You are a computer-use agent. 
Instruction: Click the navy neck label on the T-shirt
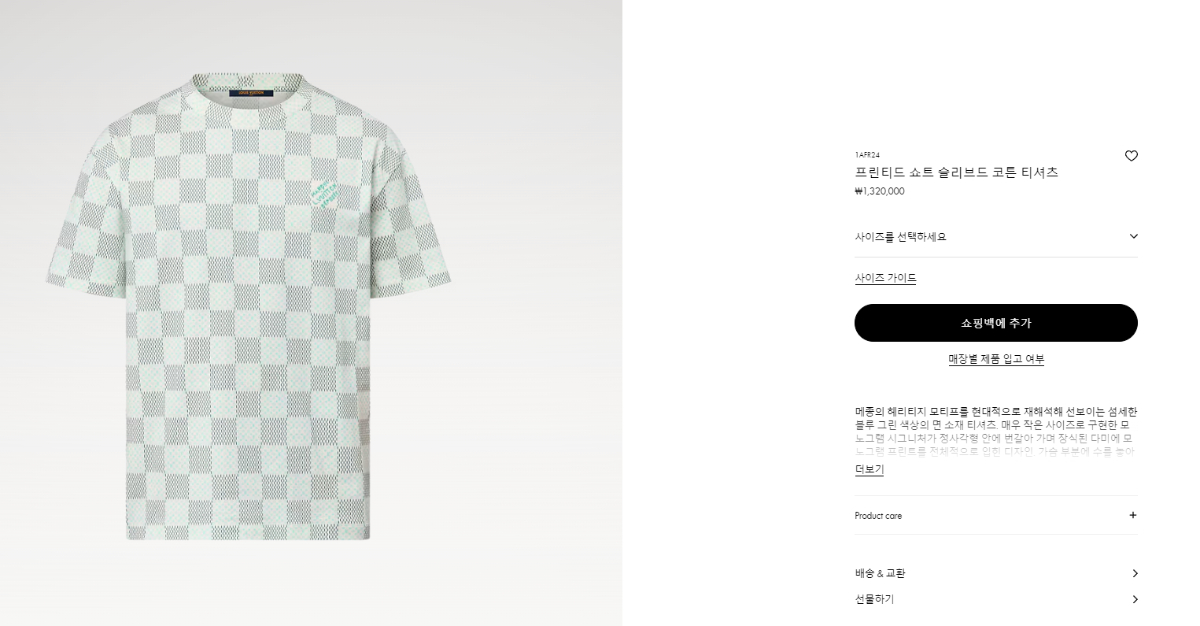click(x=251, y=93)
